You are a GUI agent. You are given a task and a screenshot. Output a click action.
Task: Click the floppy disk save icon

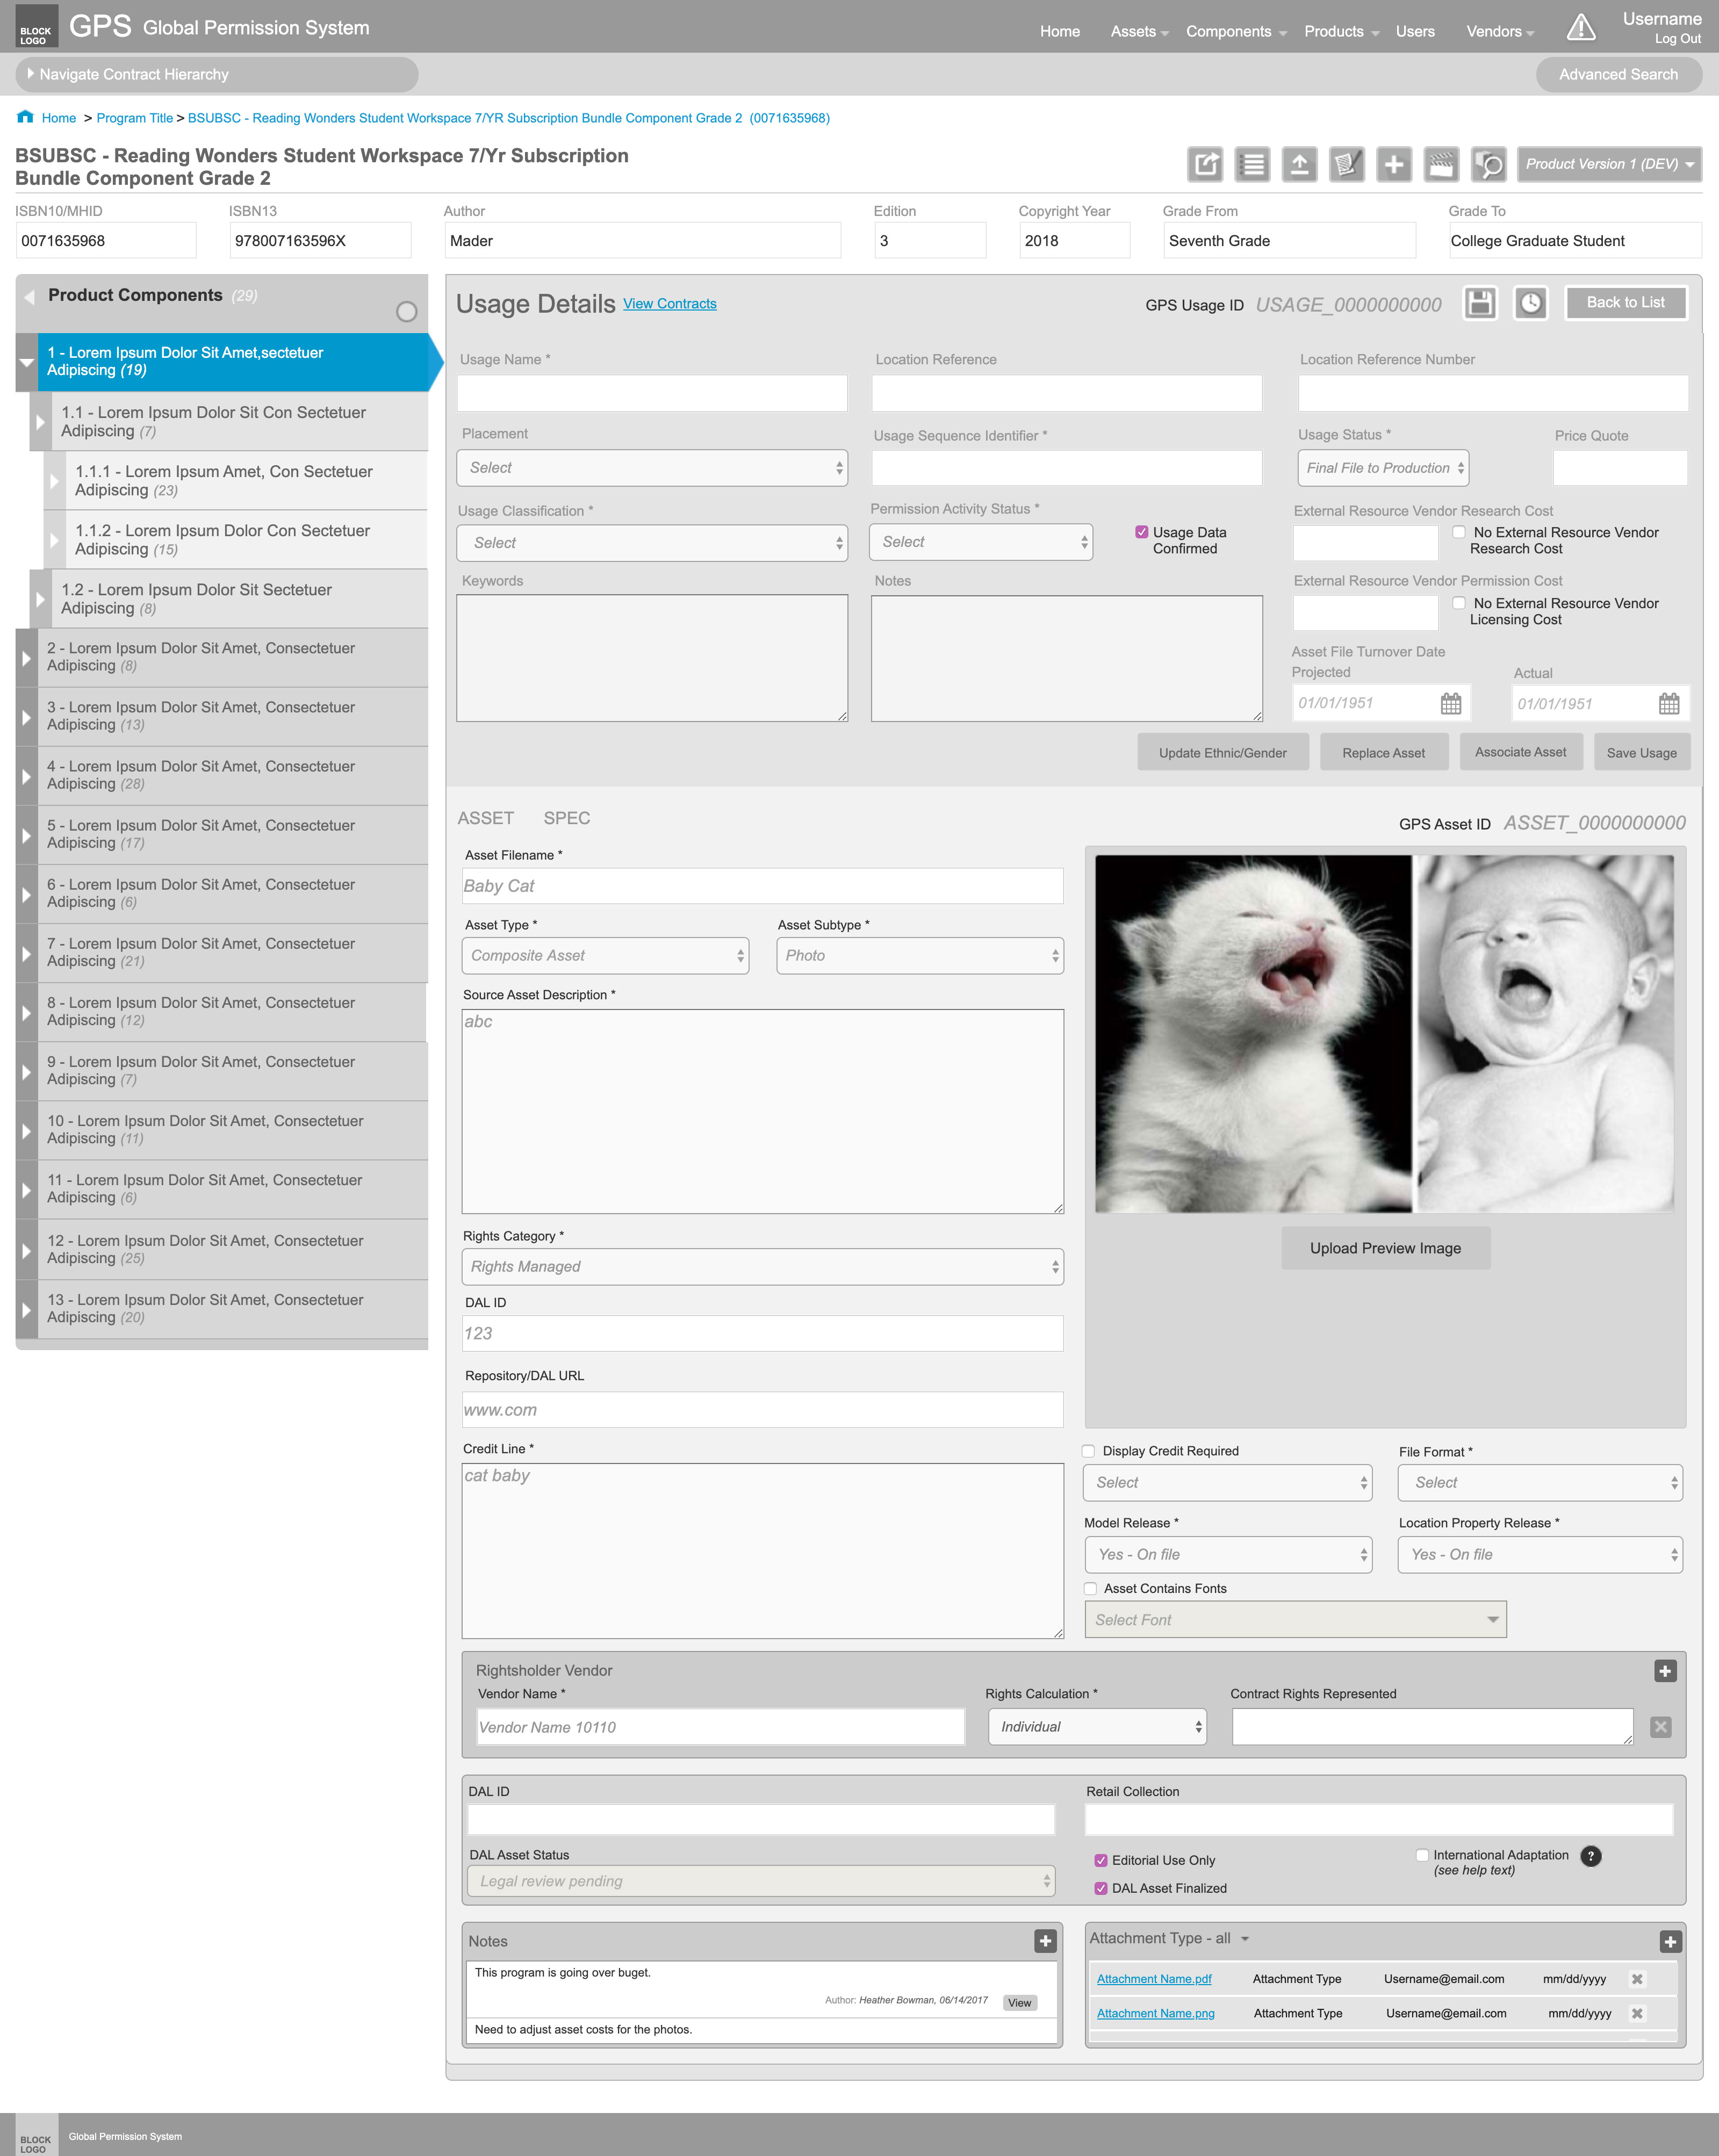[1480, 303]
